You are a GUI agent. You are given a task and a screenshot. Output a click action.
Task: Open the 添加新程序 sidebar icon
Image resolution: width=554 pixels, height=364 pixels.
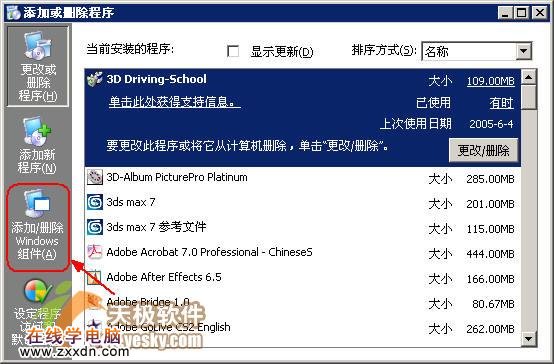37,145
